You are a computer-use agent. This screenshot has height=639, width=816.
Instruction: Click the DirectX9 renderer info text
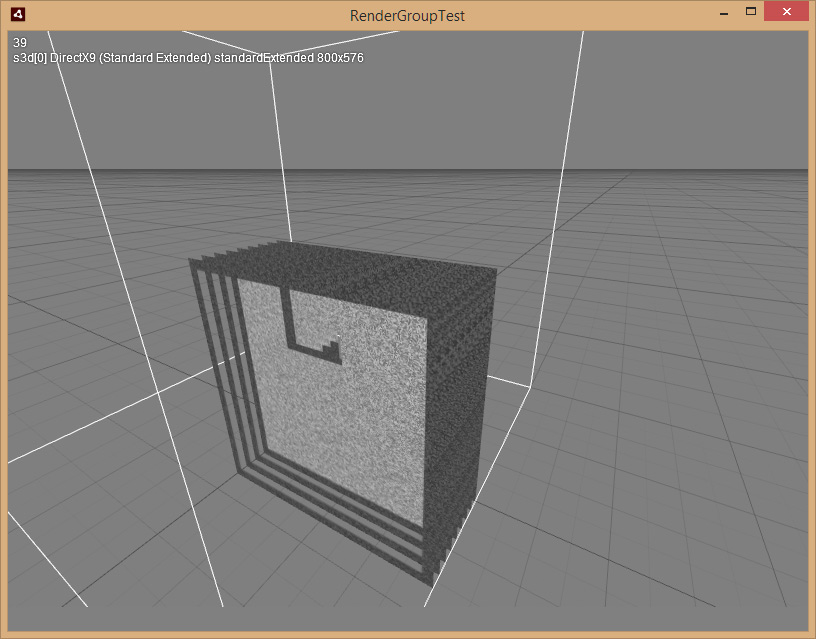coord(188,58)
